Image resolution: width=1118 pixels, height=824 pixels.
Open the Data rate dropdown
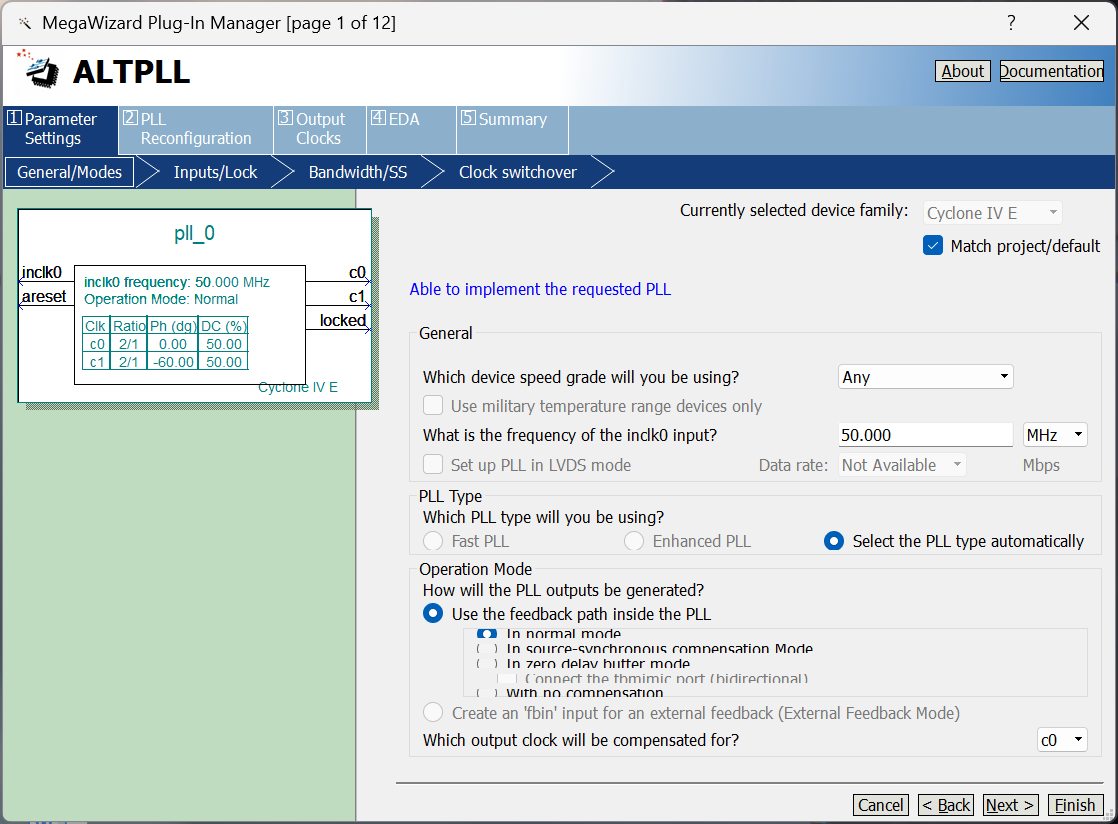point(902,465)
